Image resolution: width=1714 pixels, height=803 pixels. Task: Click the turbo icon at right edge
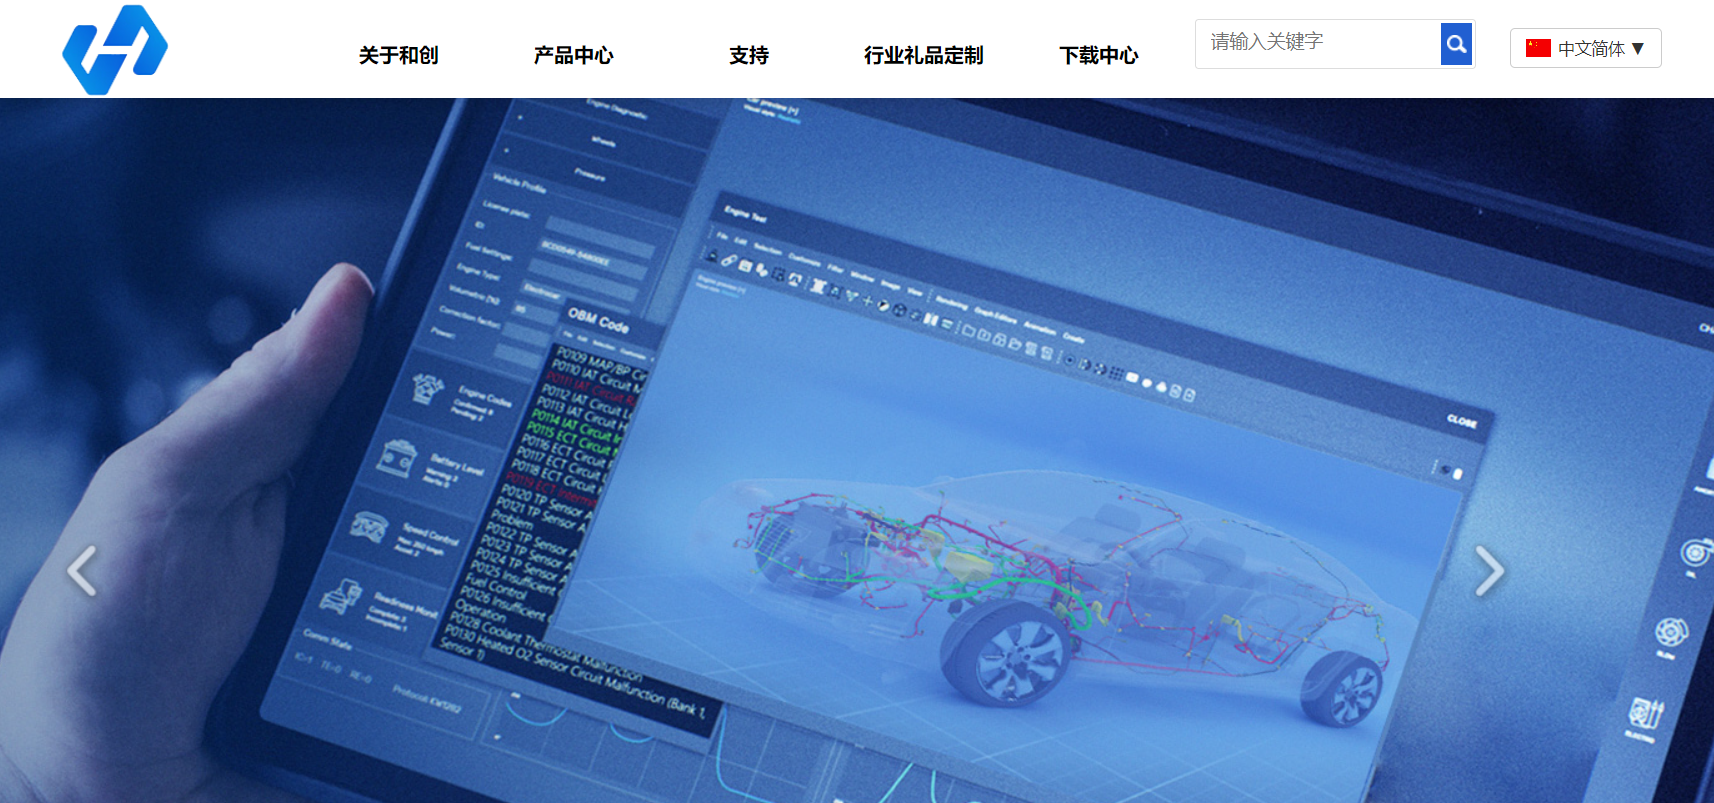(1695, 552)
